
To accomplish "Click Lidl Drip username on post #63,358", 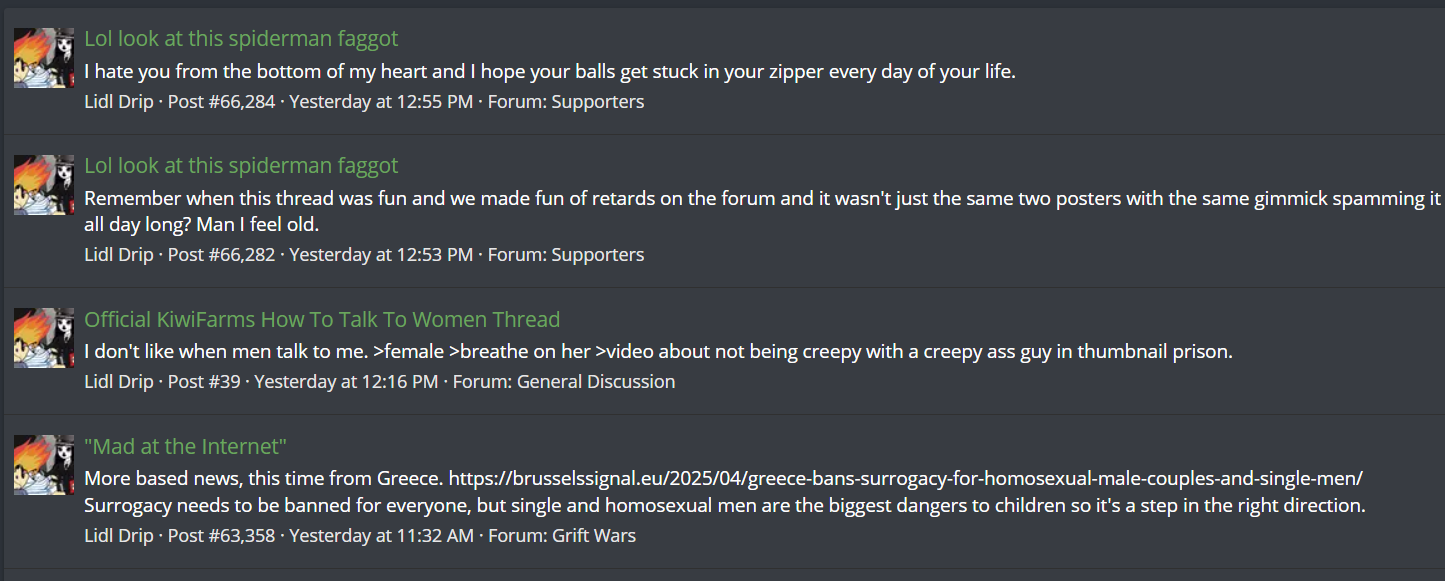I will pos(119,536).
